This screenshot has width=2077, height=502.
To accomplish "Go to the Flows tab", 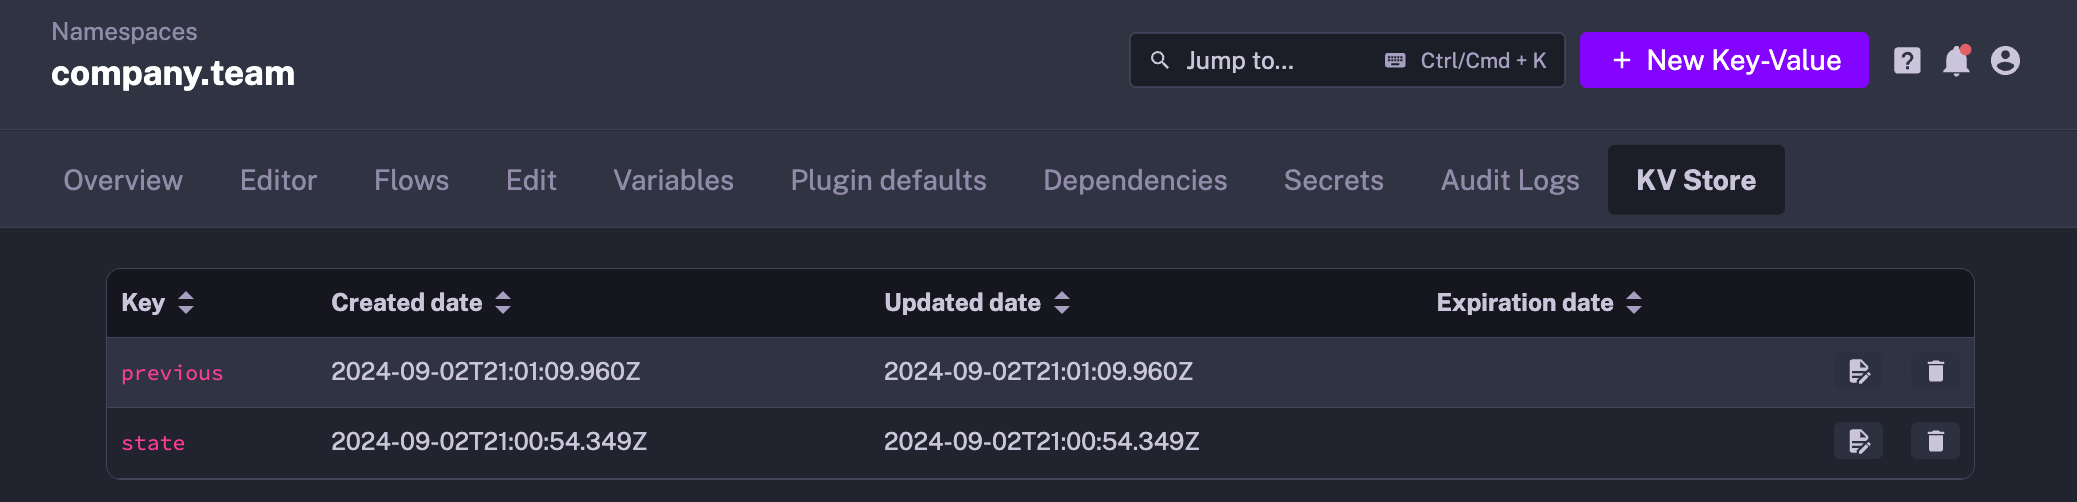I will click(x=411, y=180).
